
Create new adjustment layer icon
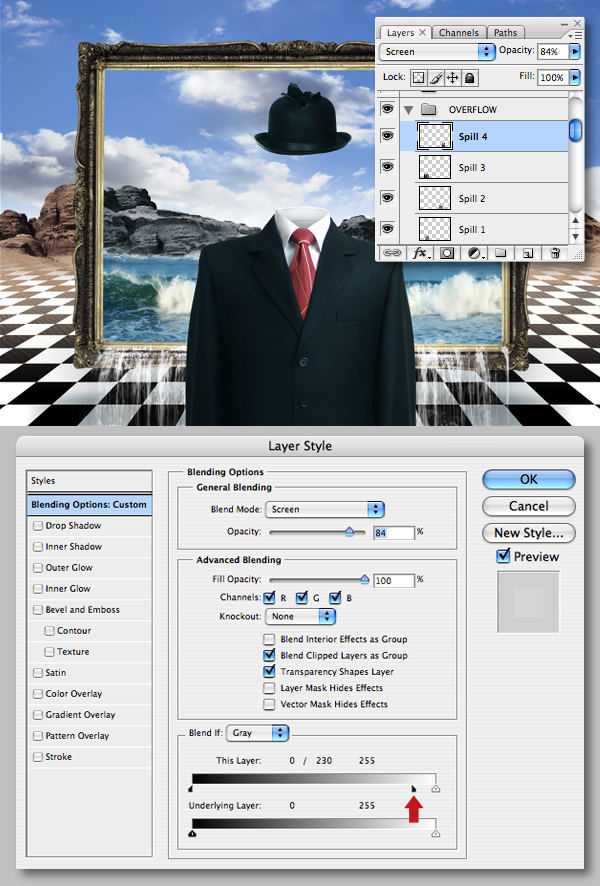click(475, 253)
